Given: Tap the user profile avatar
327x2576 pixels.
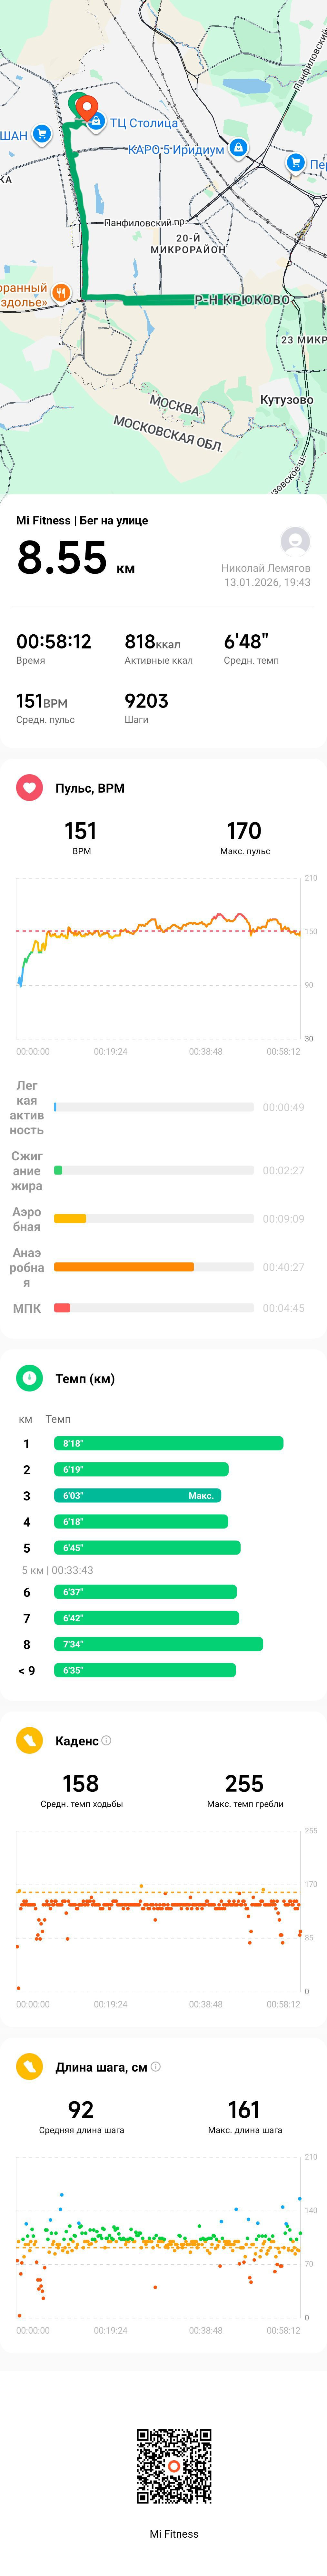Looking at the screenshot, I should point(295,541).
